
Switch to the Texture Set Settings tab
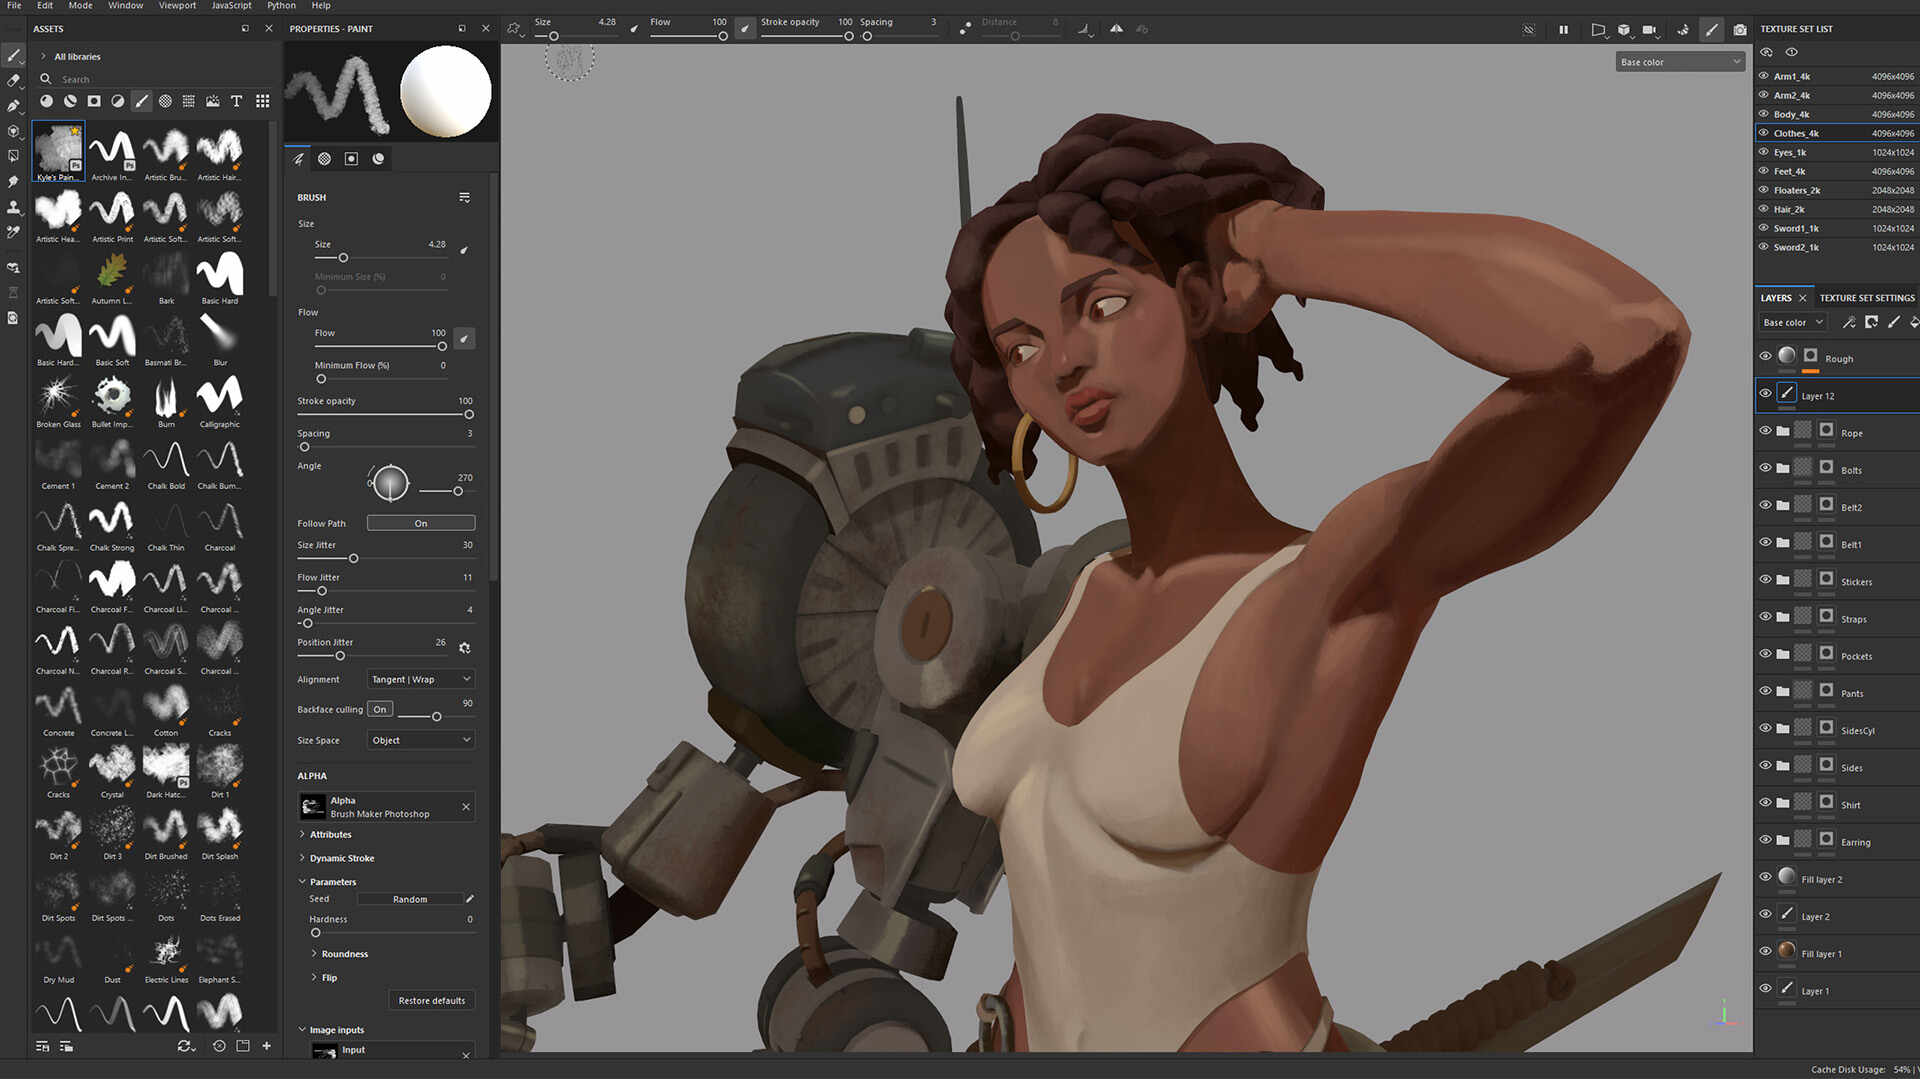coord(1866,298)
